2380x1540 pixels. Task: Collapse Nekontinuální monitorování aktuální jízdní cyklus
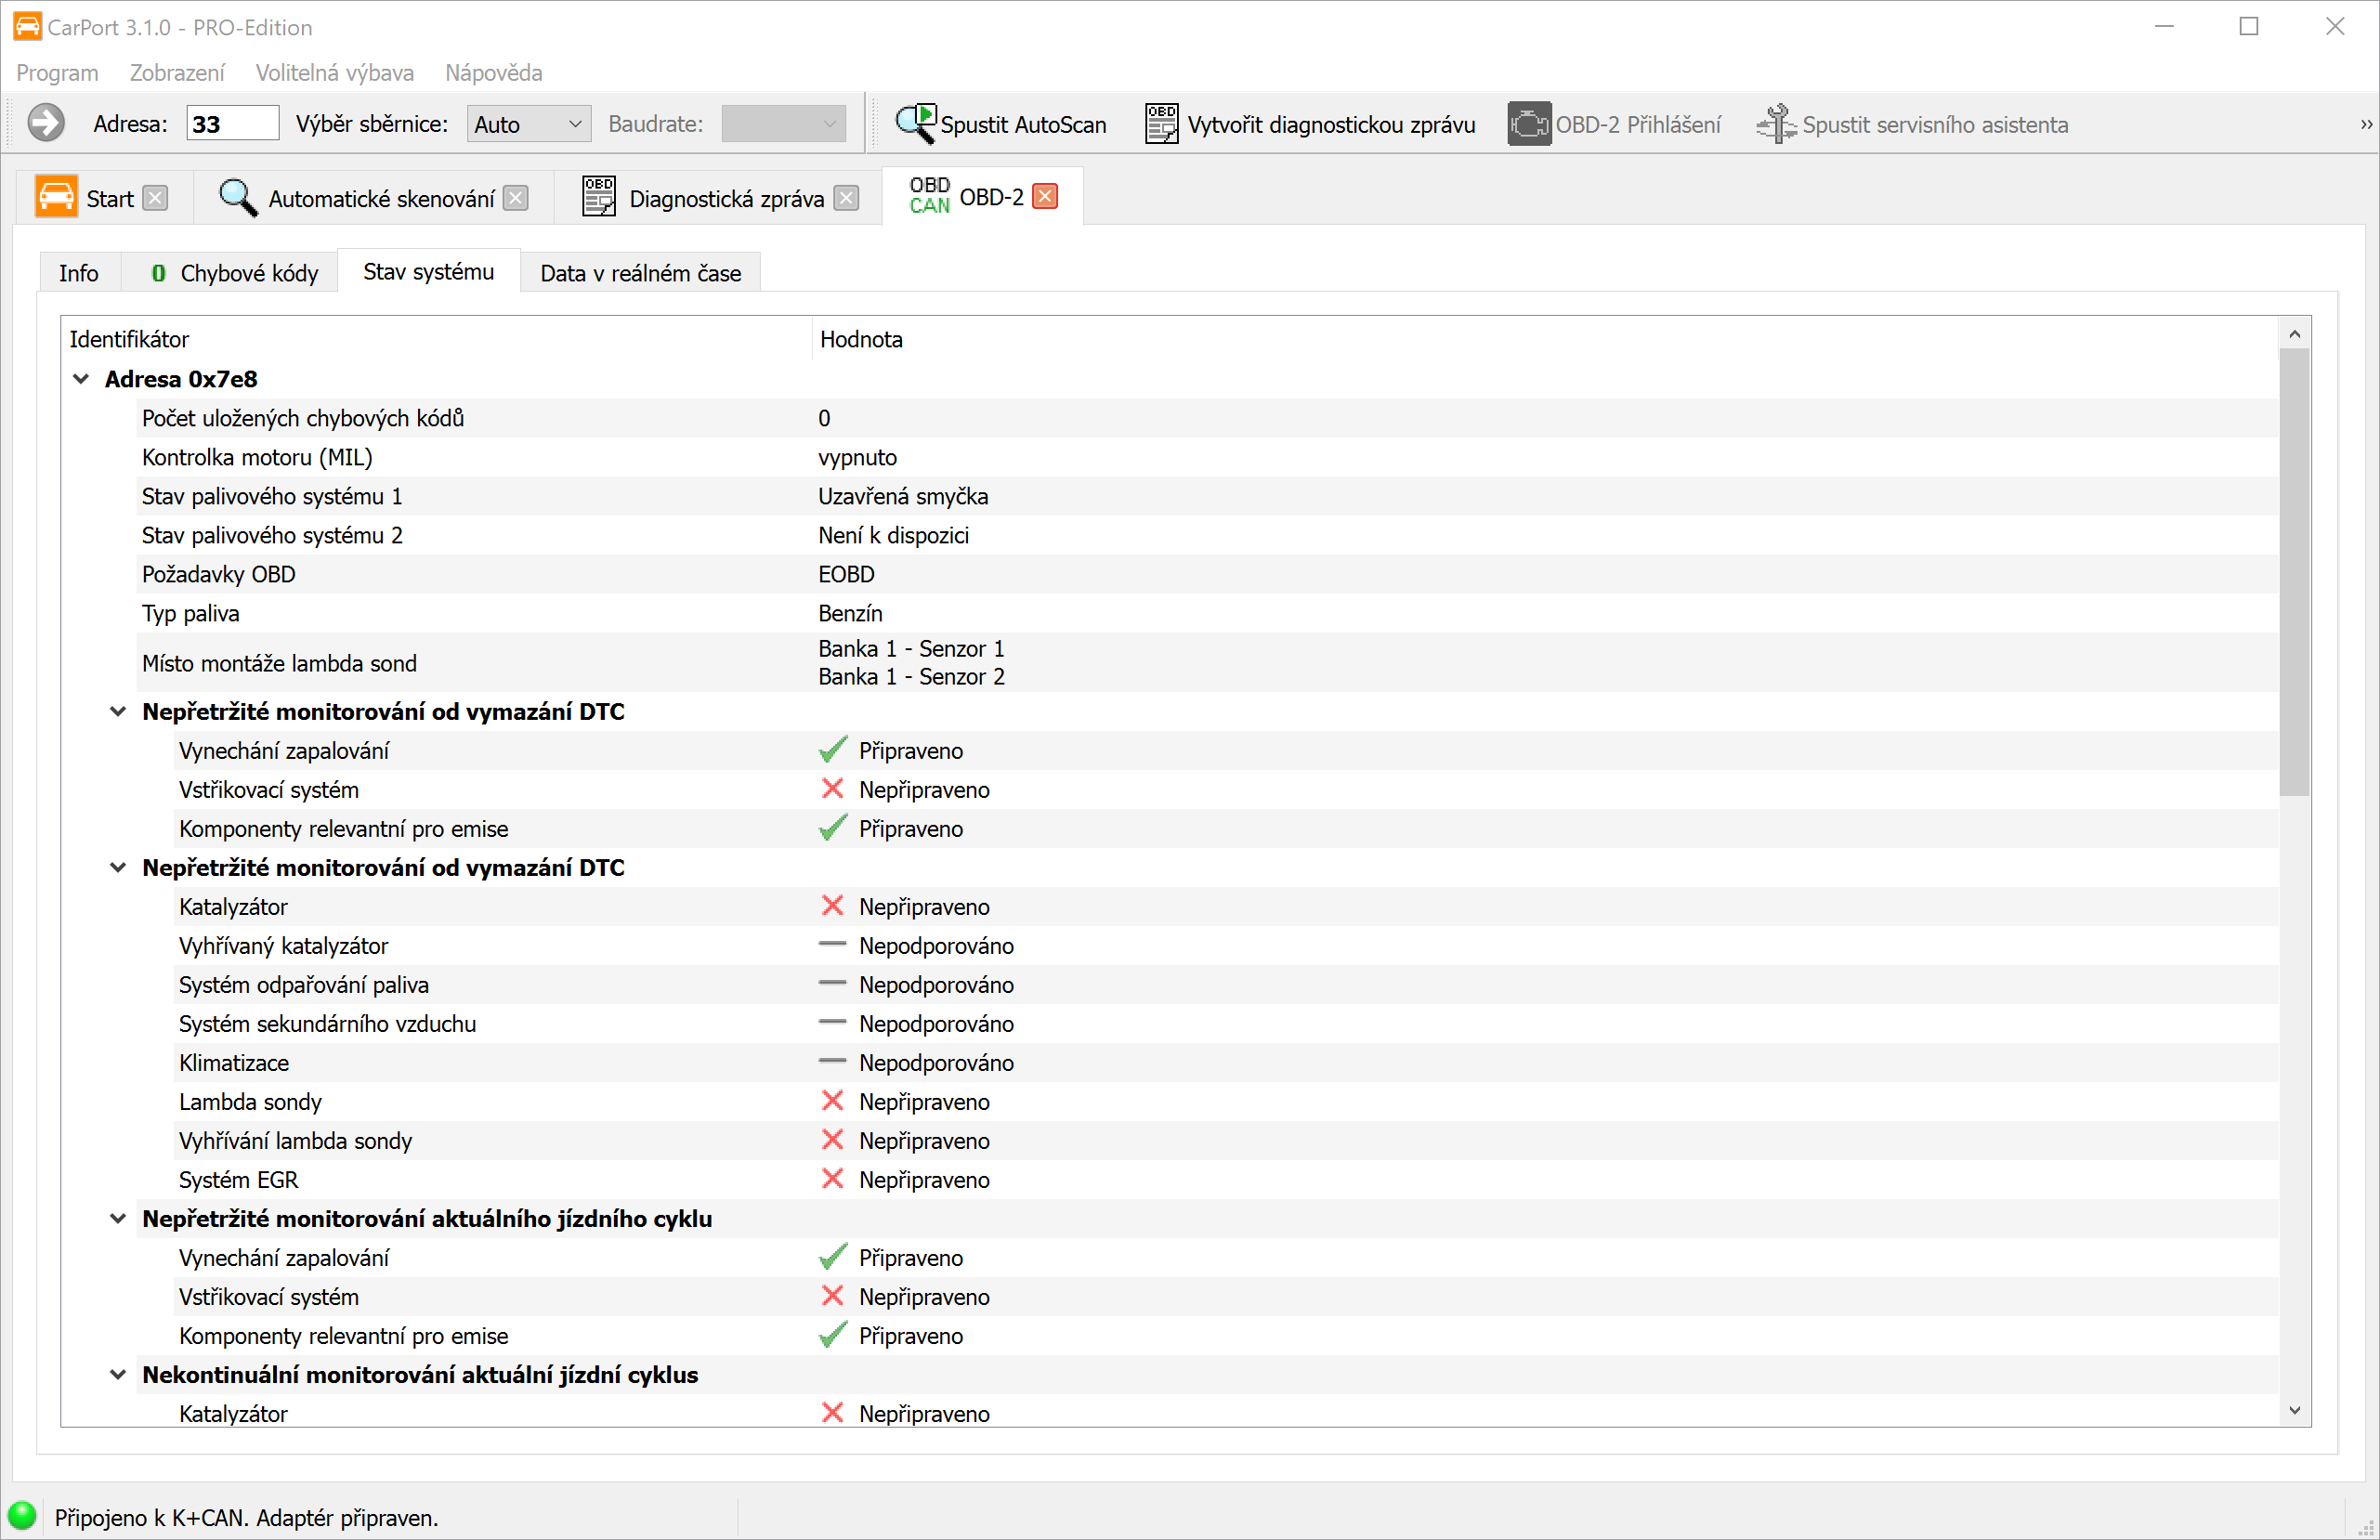(x=118, y=1374)
